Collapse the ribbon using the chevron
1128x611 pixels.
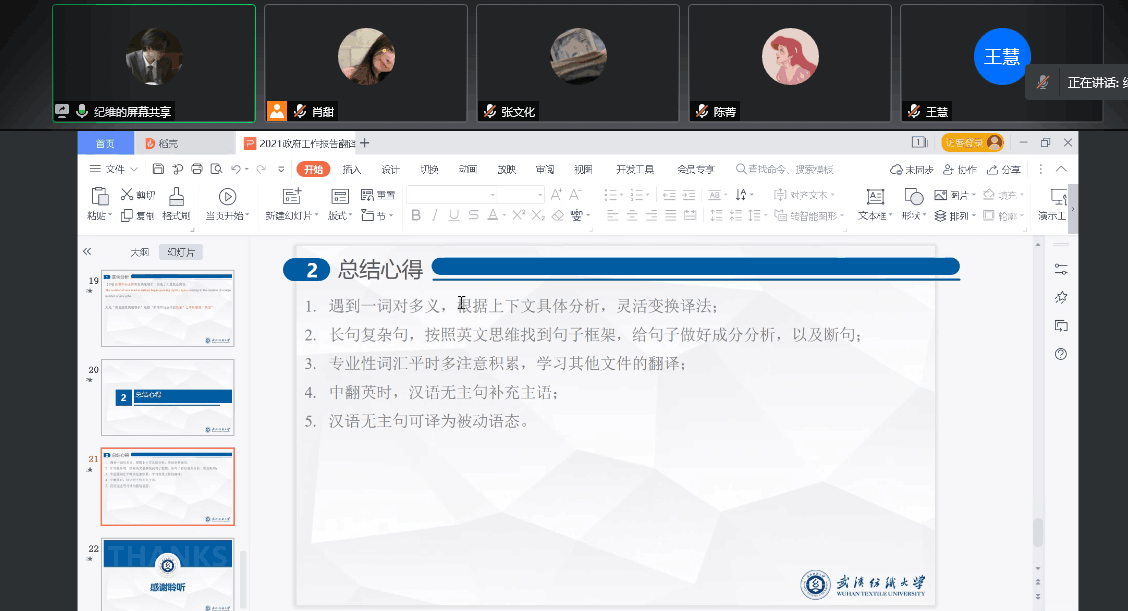click(1061, 169)
